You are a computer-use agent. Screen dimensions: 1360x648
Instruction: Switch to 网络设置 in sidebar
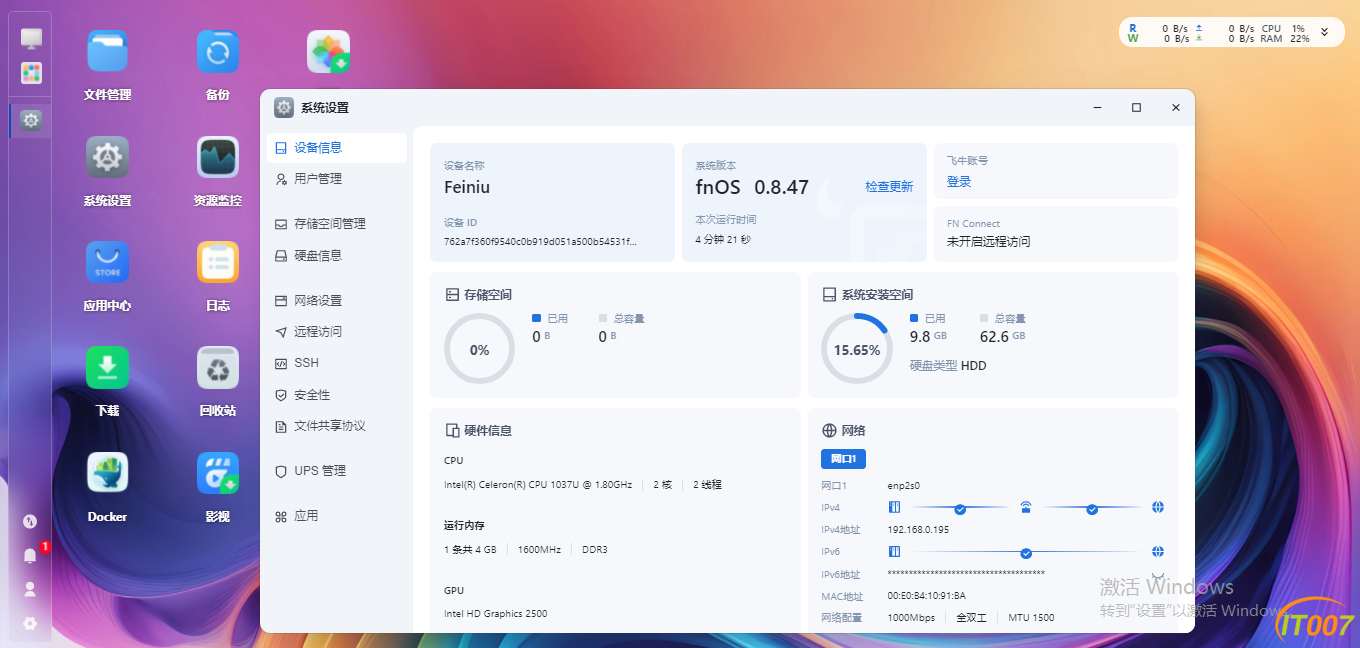click(x=337, y=300)
